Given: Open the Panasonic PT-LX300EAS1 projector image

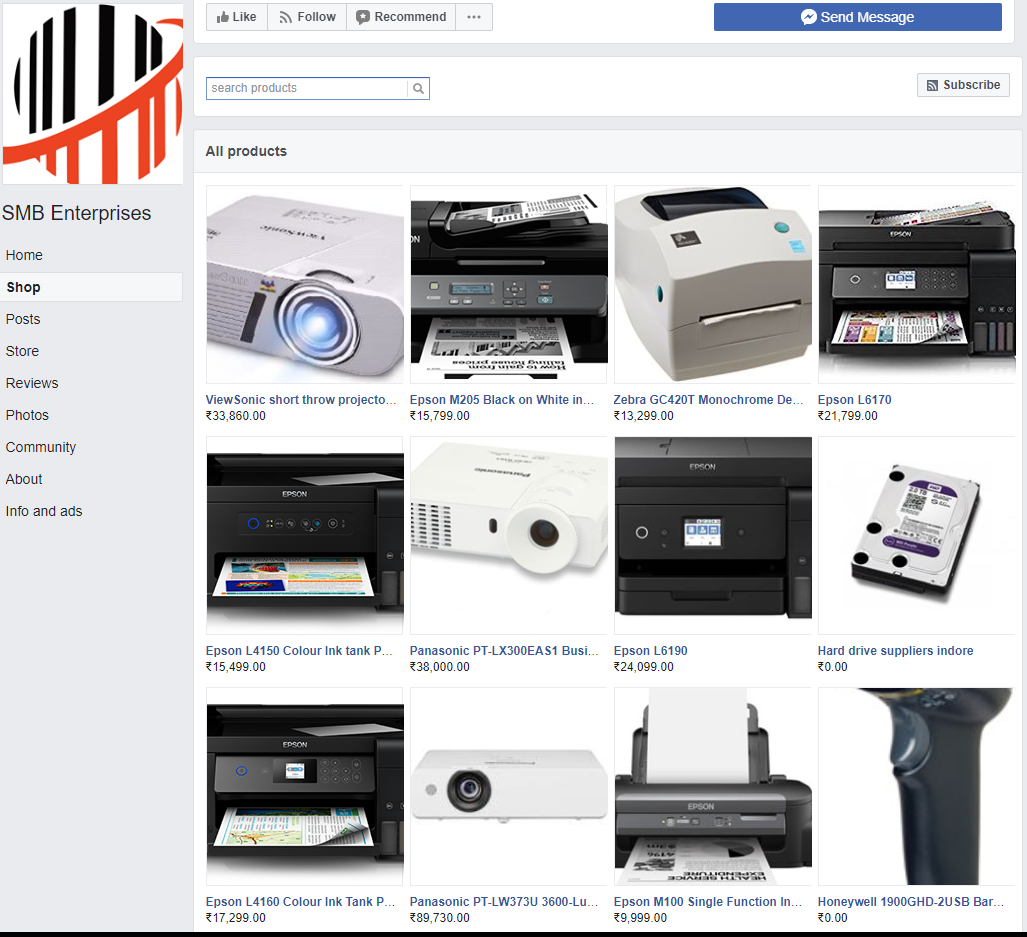Looking at the screenshot, I should (509, 536).
